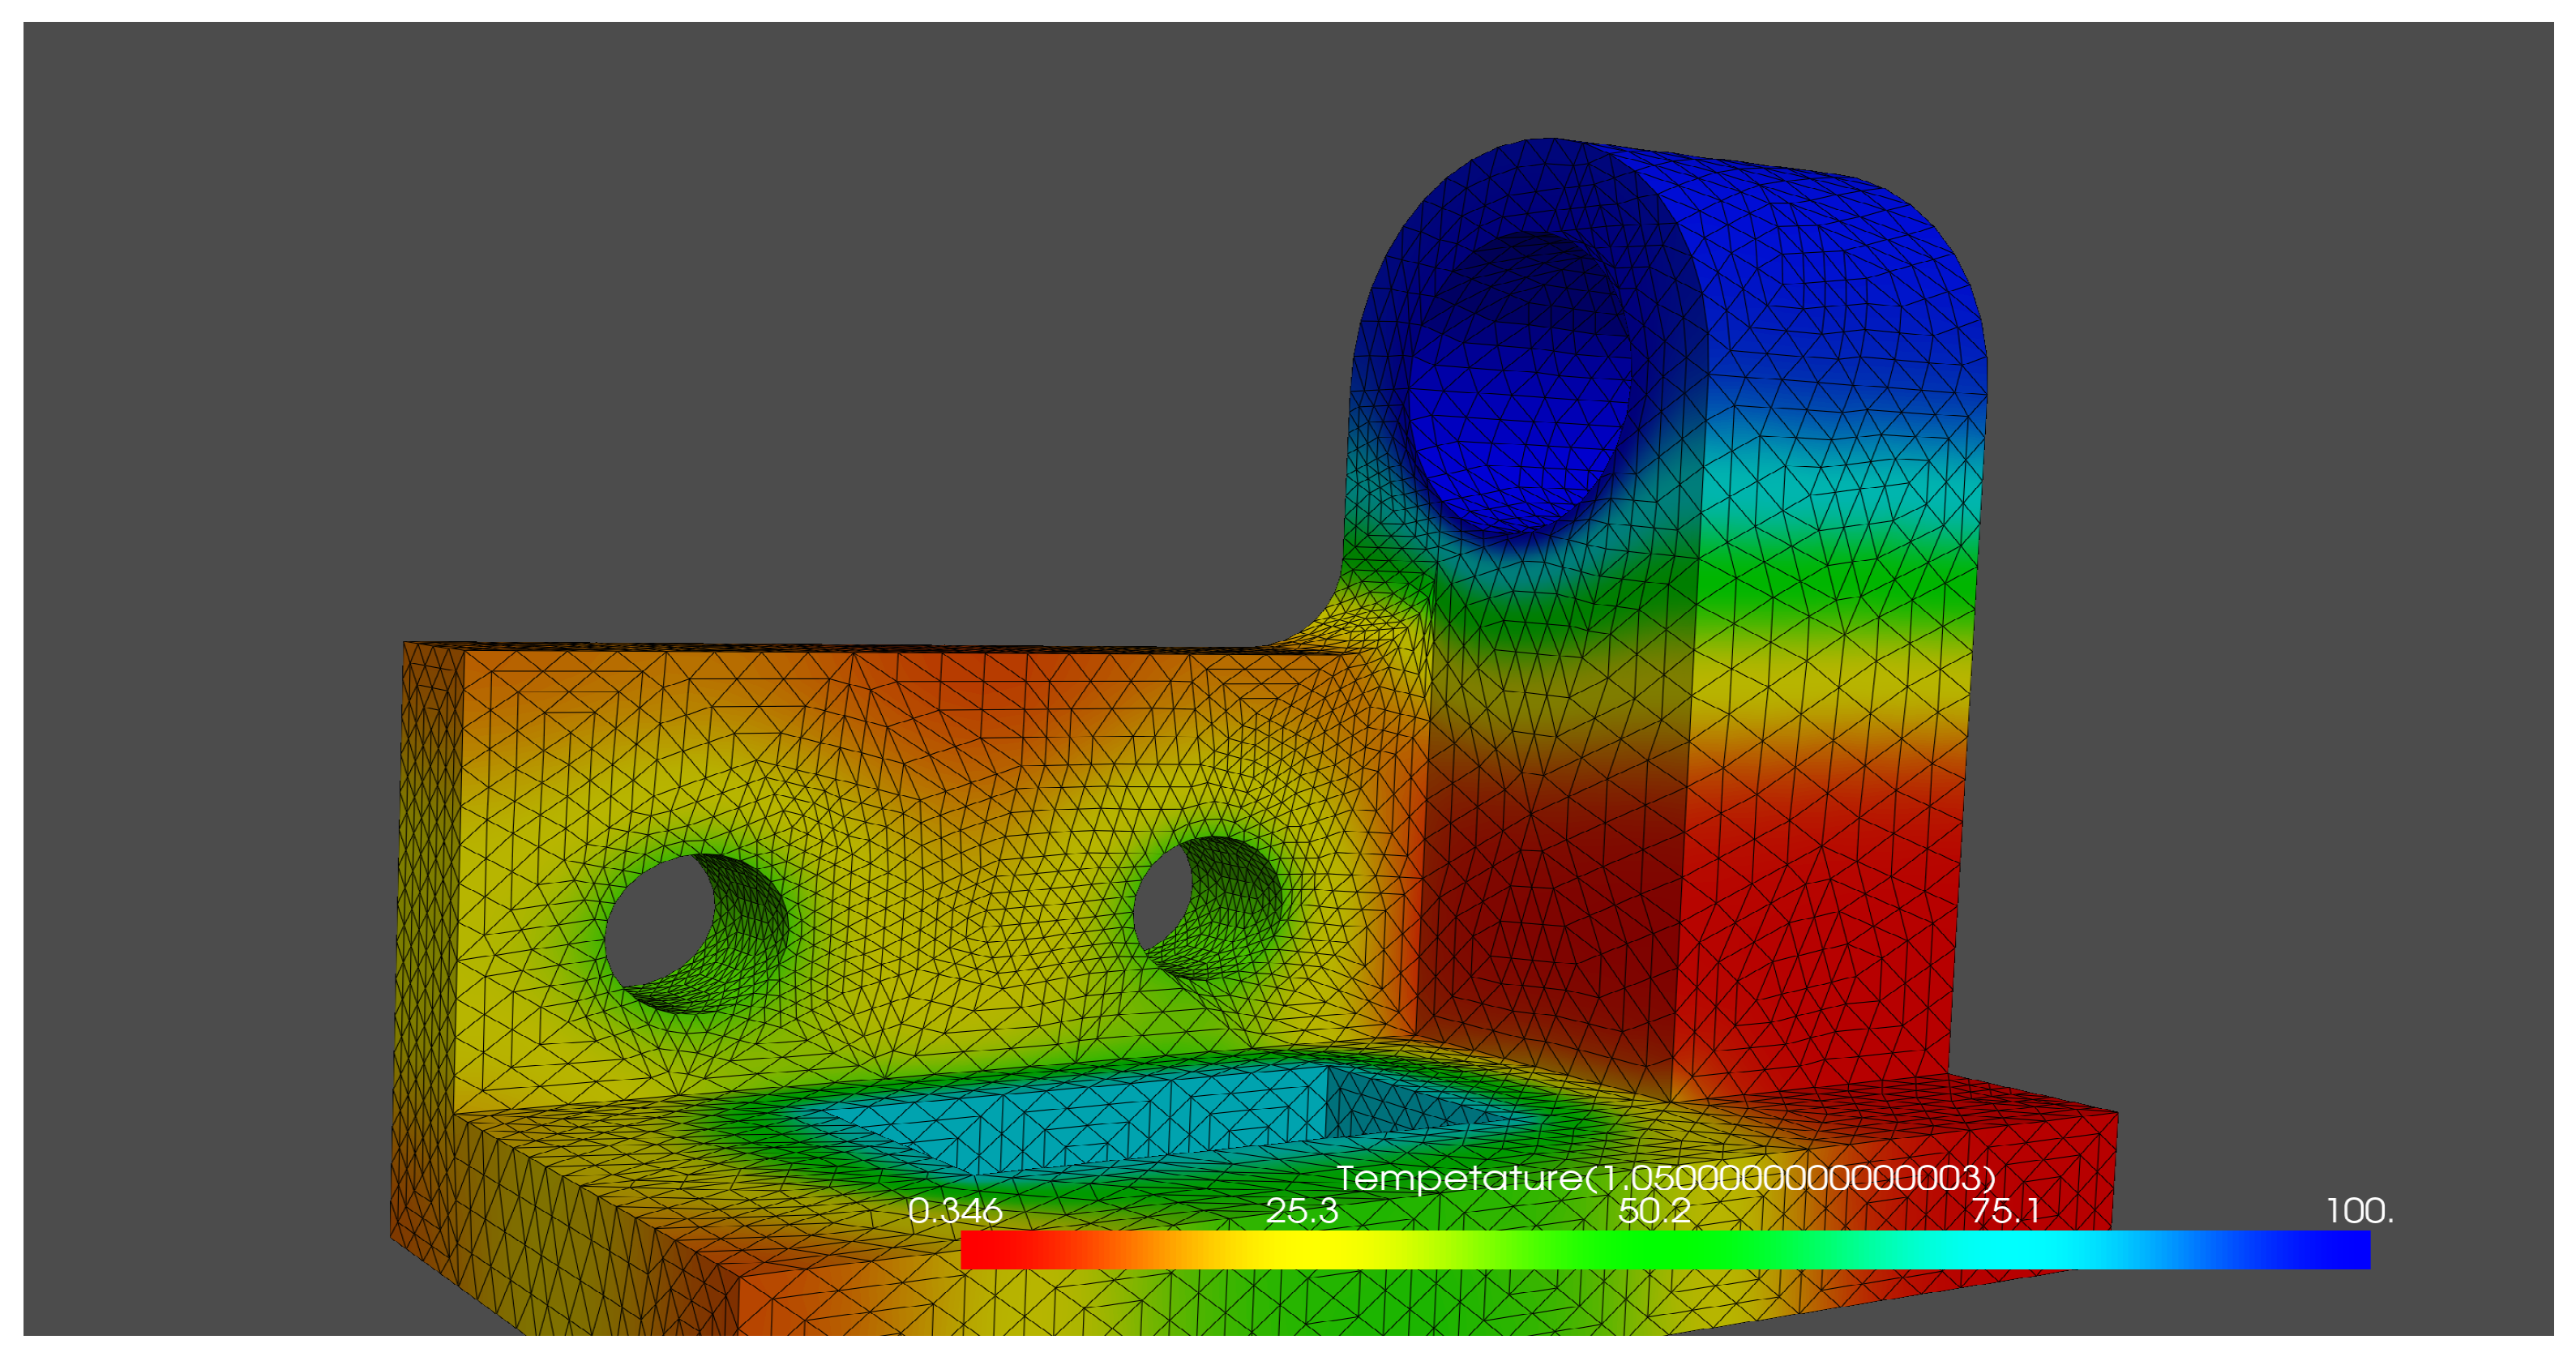Screen dimensions: 2576x1361
Task: Click the 25.3 legend tick label
Action: pos(1301,1211)
